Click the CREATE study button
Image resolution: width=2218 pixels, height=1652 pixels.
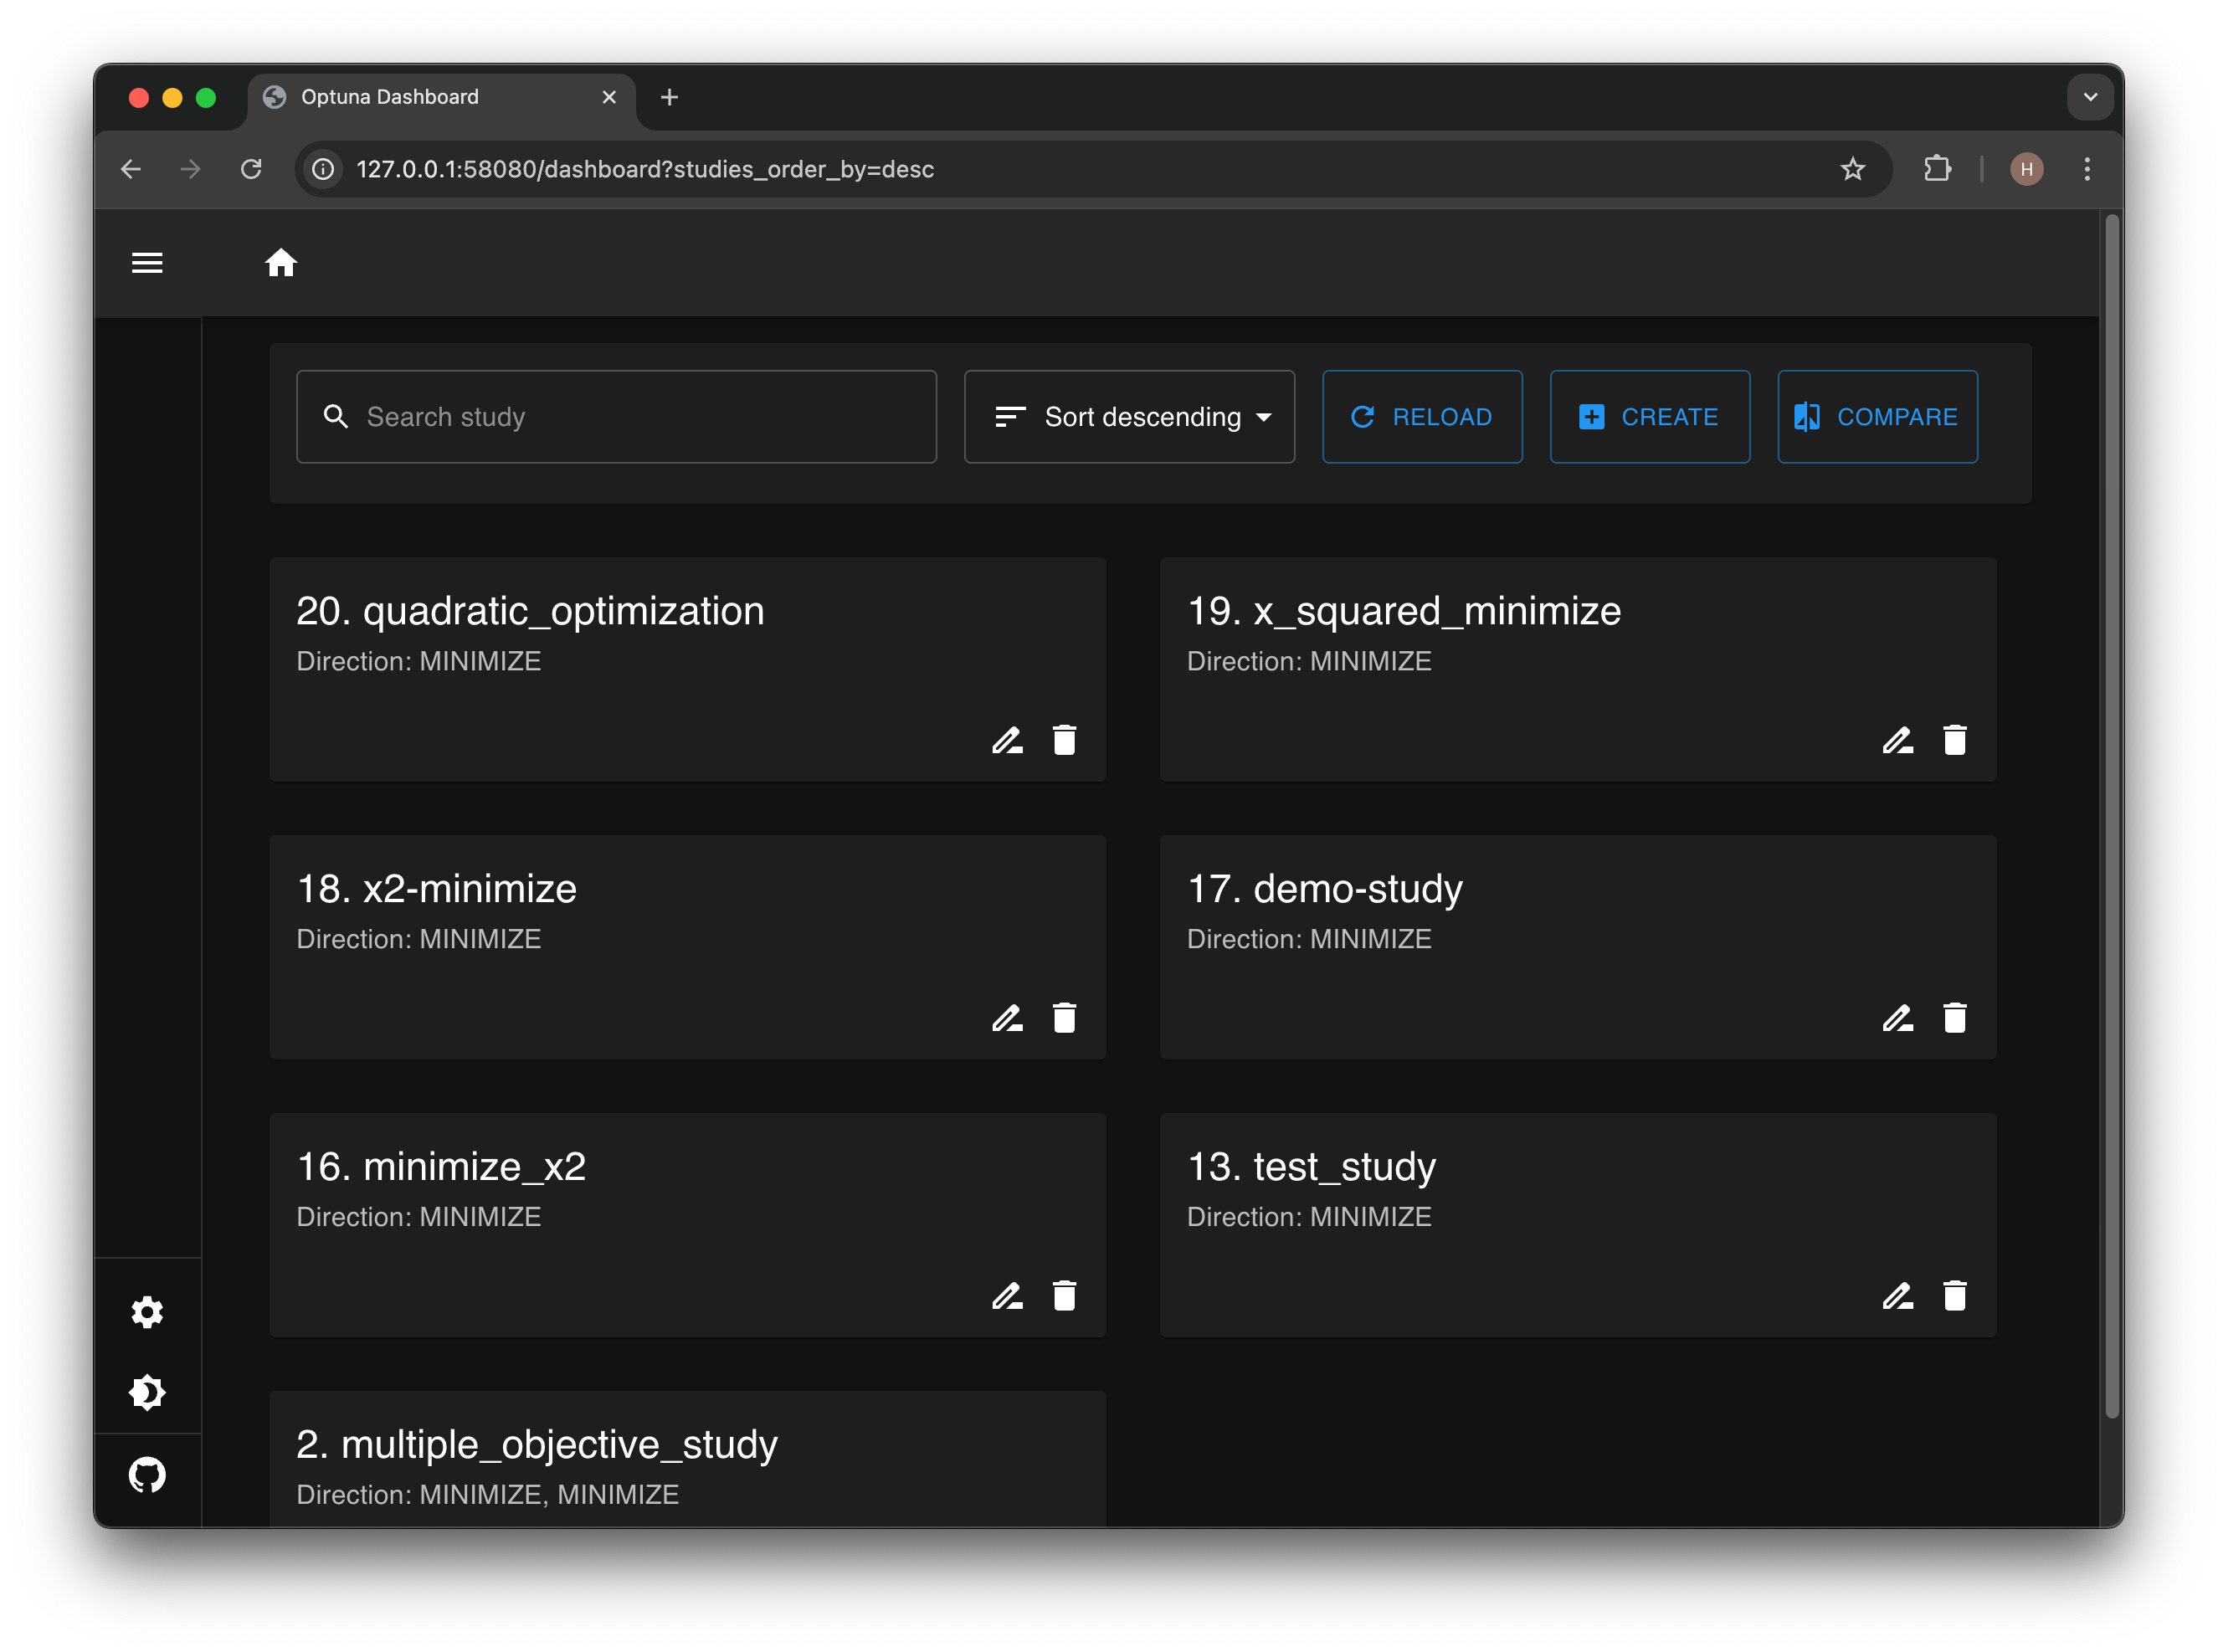(x=1649, y=417)
